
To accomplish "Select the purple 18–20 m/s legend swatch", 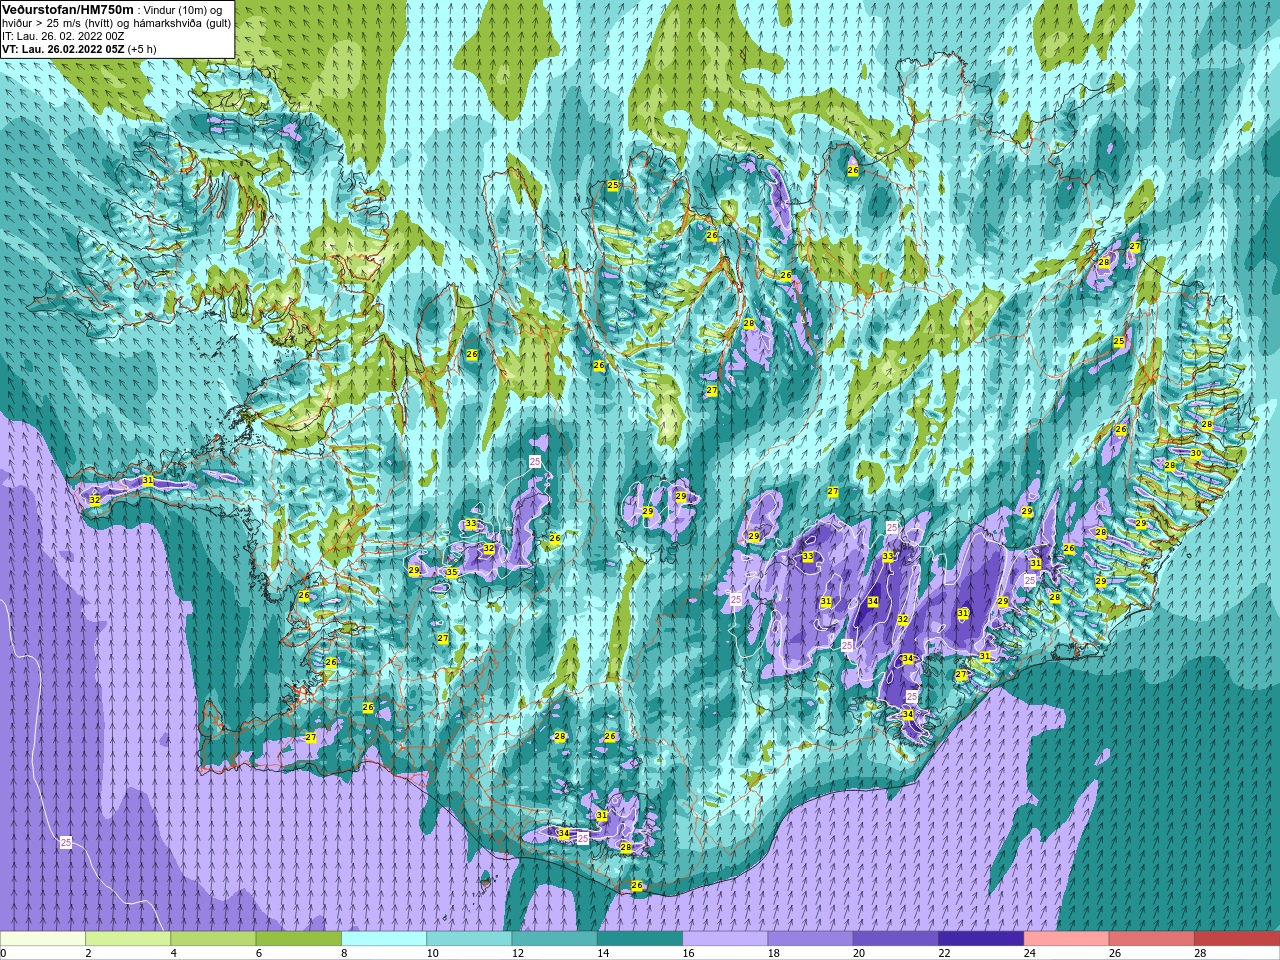I will point(810,939).
